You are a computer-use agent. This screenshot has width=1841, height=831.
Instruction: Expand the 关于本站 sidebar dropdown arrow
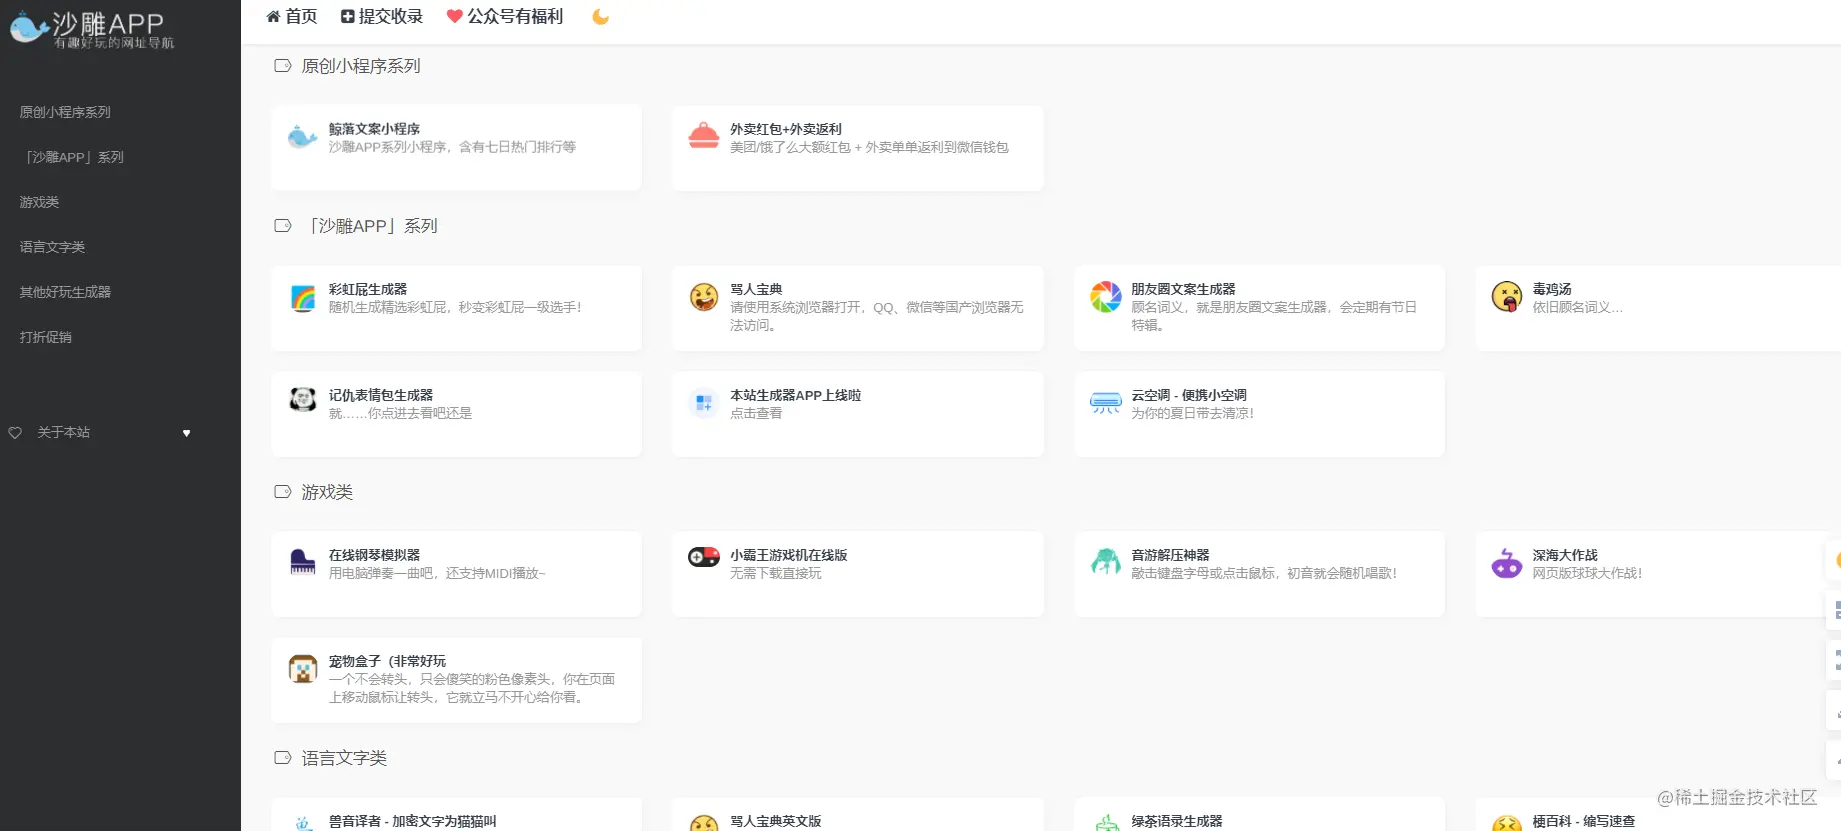pos(186,433)
